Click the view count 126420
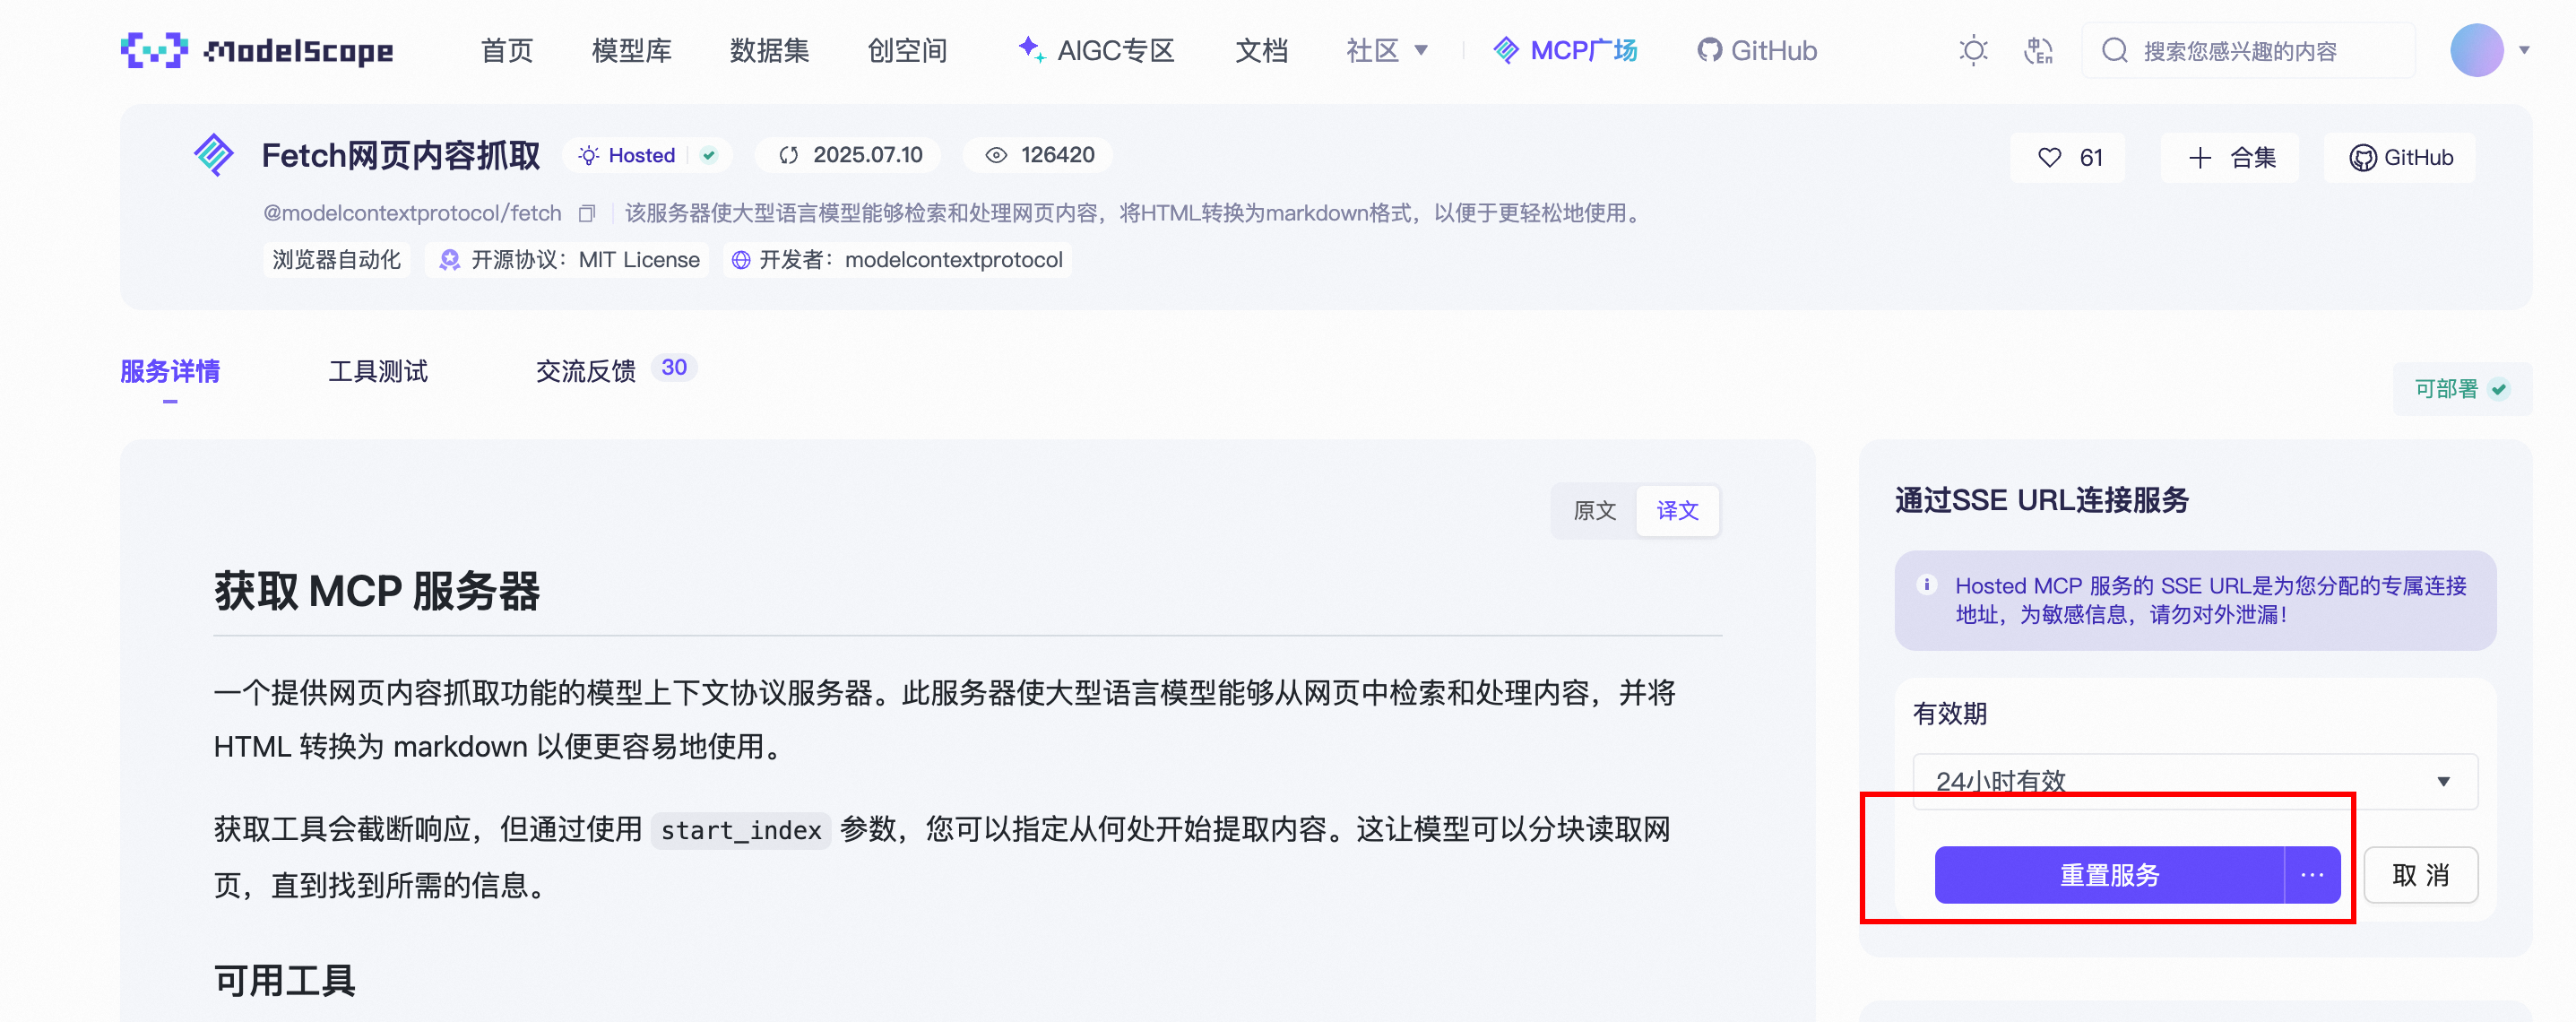This screenshot has height=1022, width=2576. (1058, 155)
